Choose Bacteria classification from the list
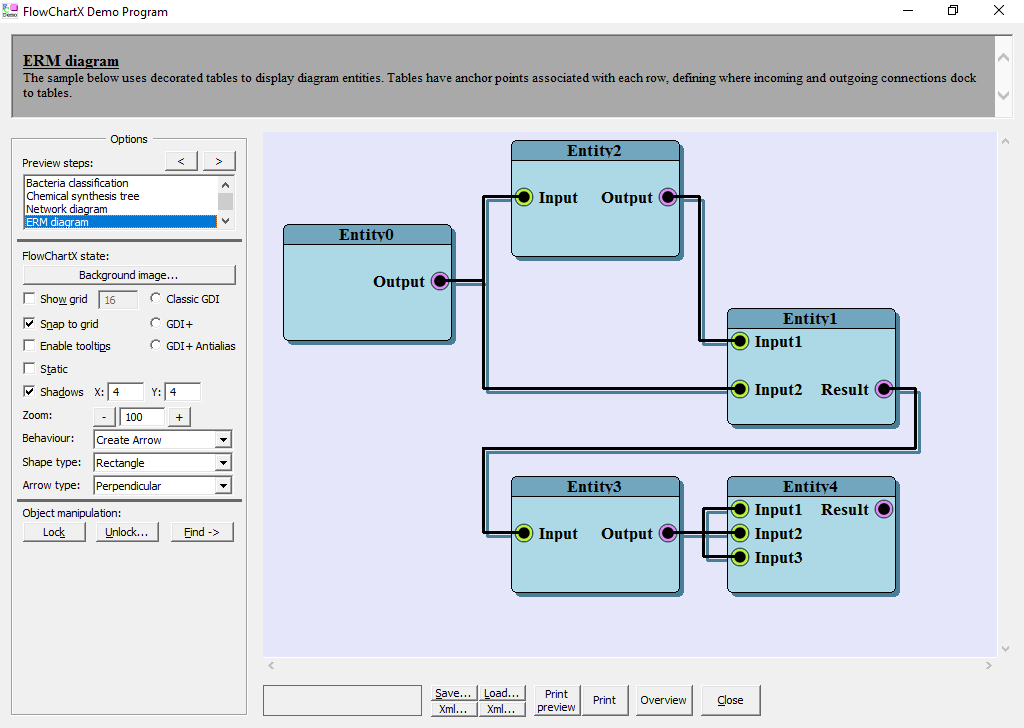Image resolution: width=1024 pixels, height=728 pixels. click(x=77, y=183)
